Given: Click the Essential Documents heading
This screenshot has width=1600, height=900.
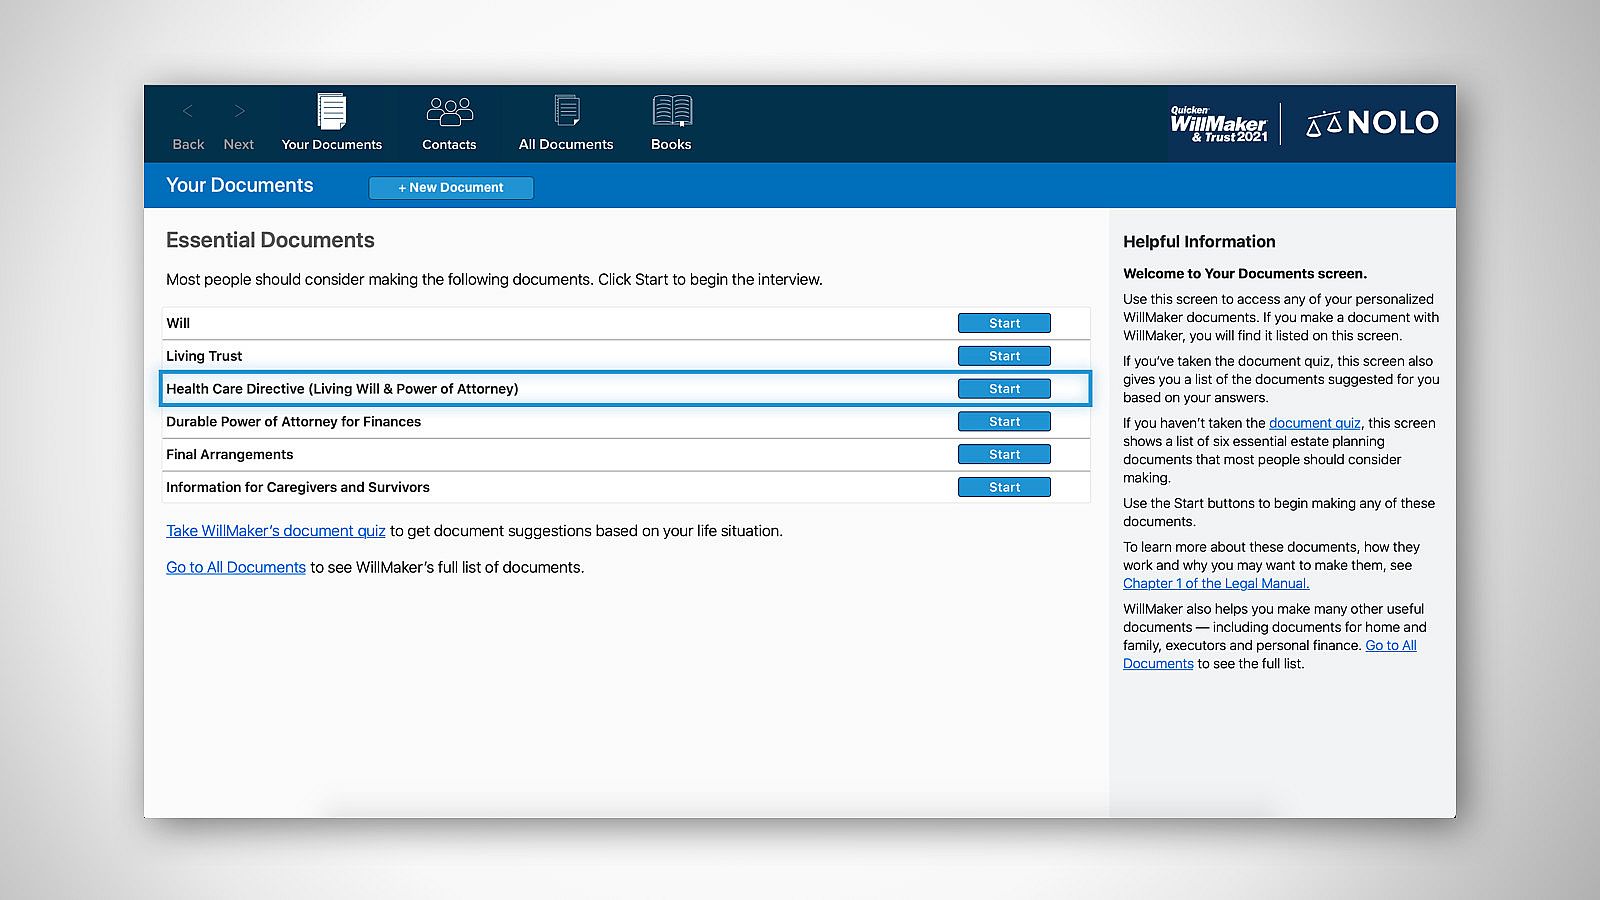Looking at the screenshot, I should click(270, 240).
